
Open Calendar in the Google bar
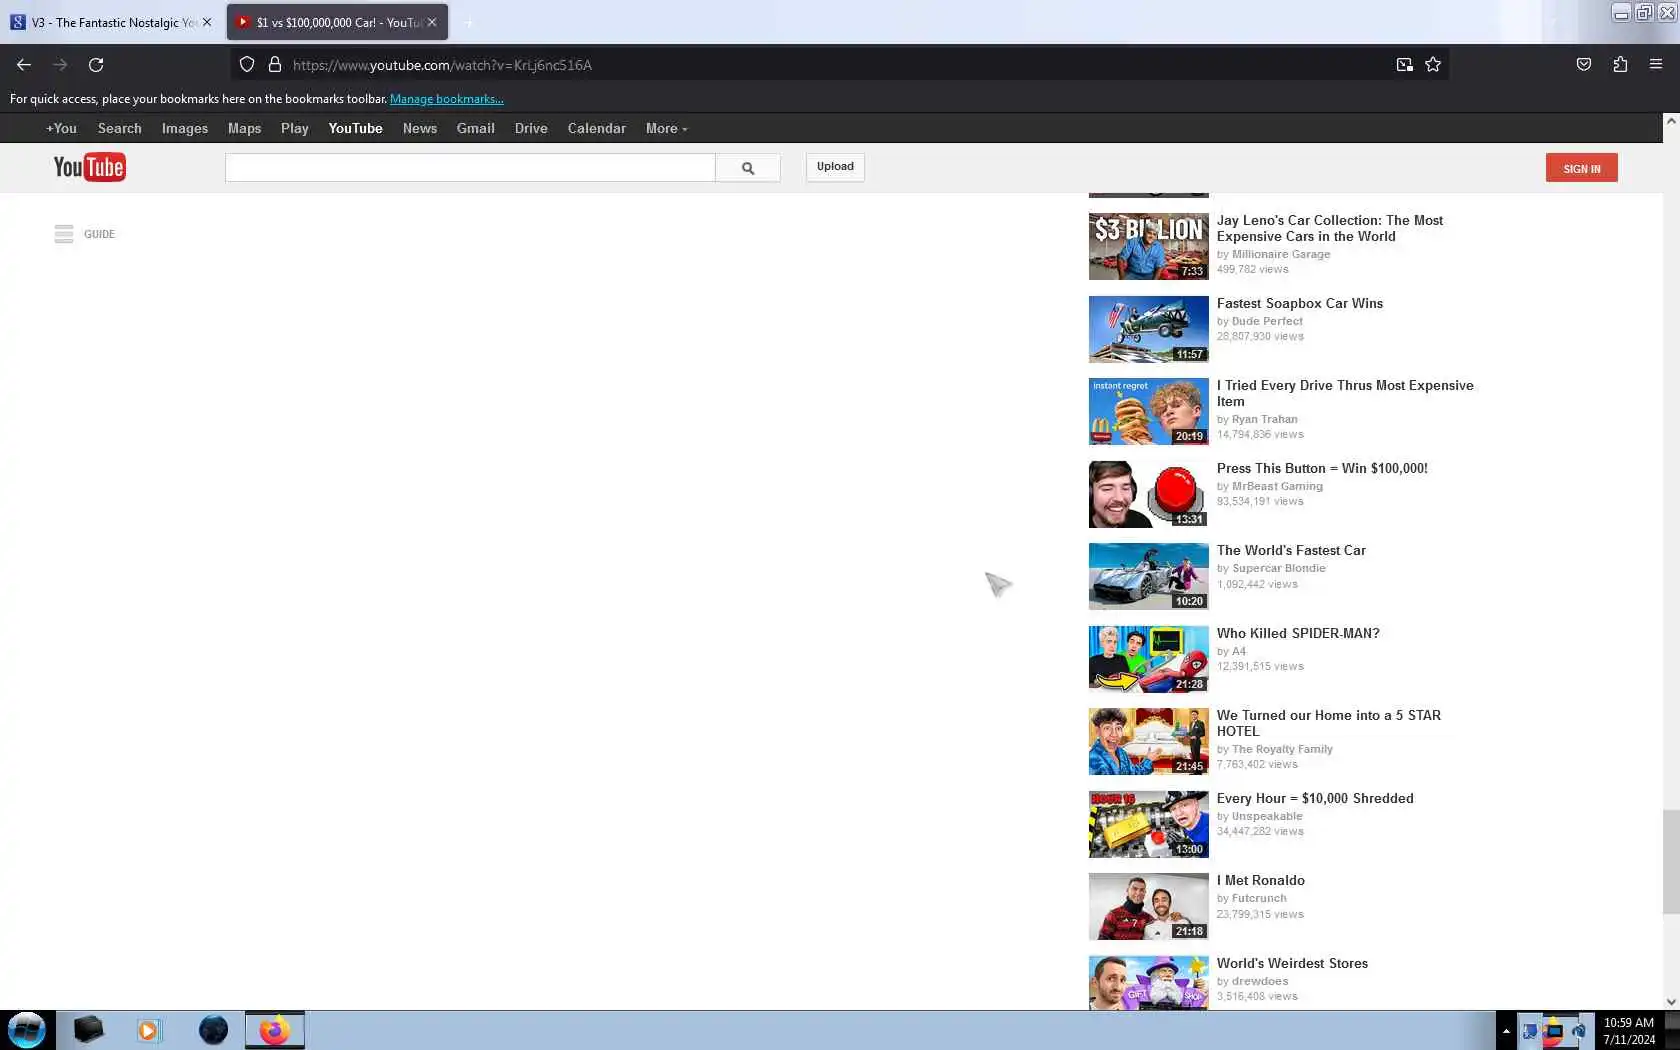coord(597,128)
